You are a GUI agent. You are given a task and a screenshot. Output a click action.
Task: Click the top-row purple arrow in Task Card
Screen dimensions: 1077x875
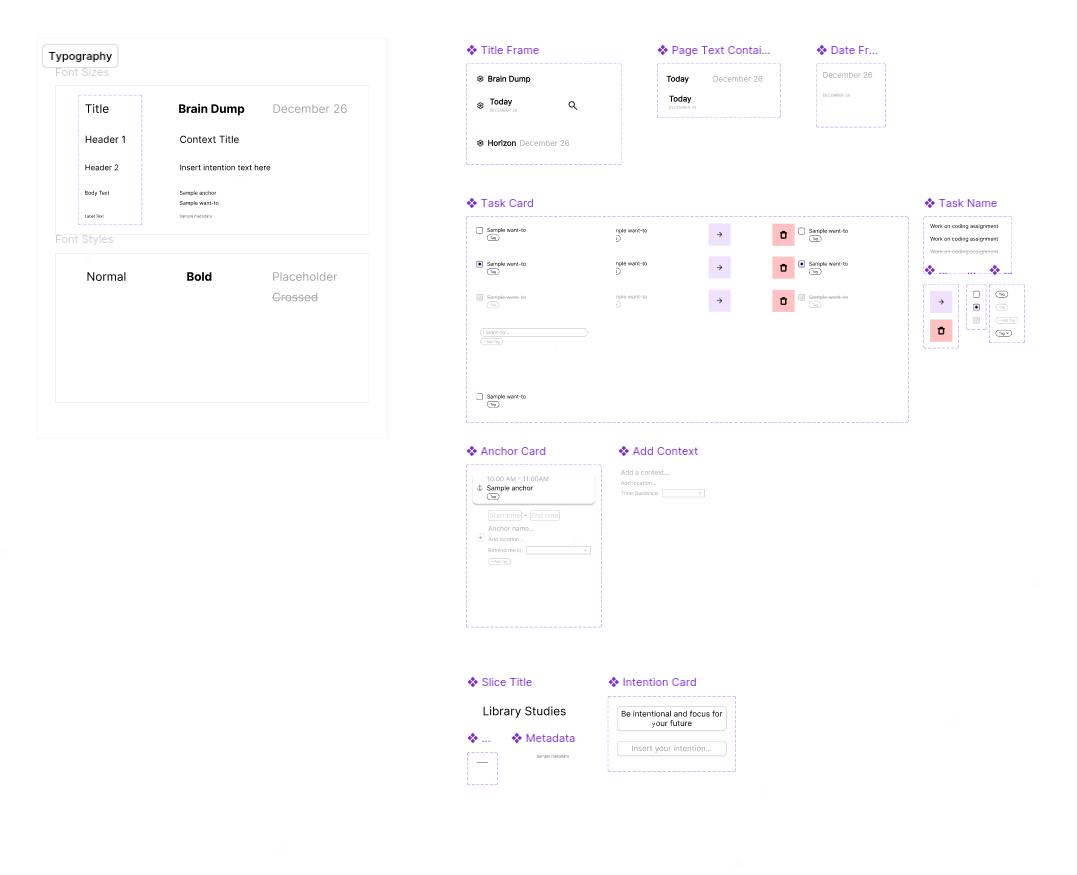click(x=719, y=234)
